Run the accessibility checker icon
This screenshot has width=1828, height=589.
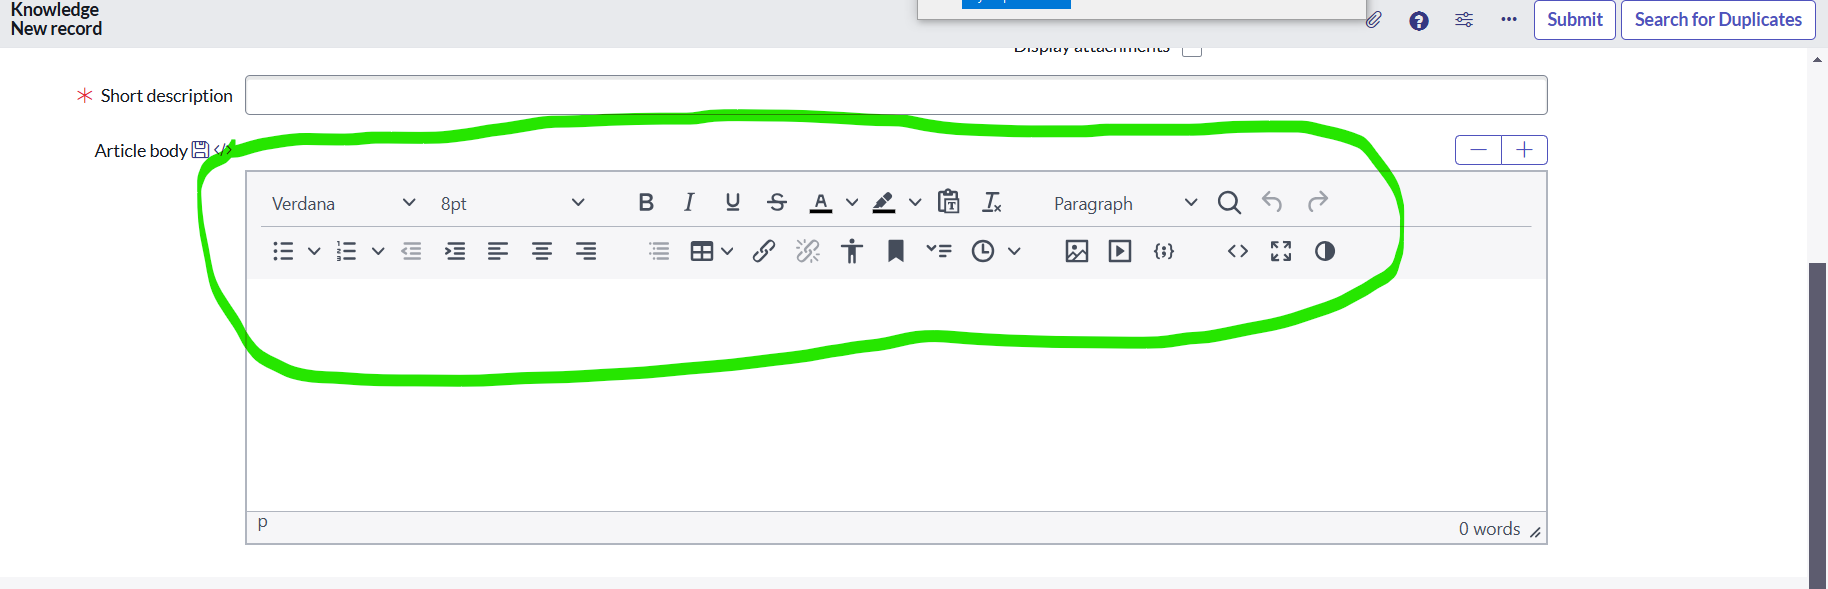point(852,251)
